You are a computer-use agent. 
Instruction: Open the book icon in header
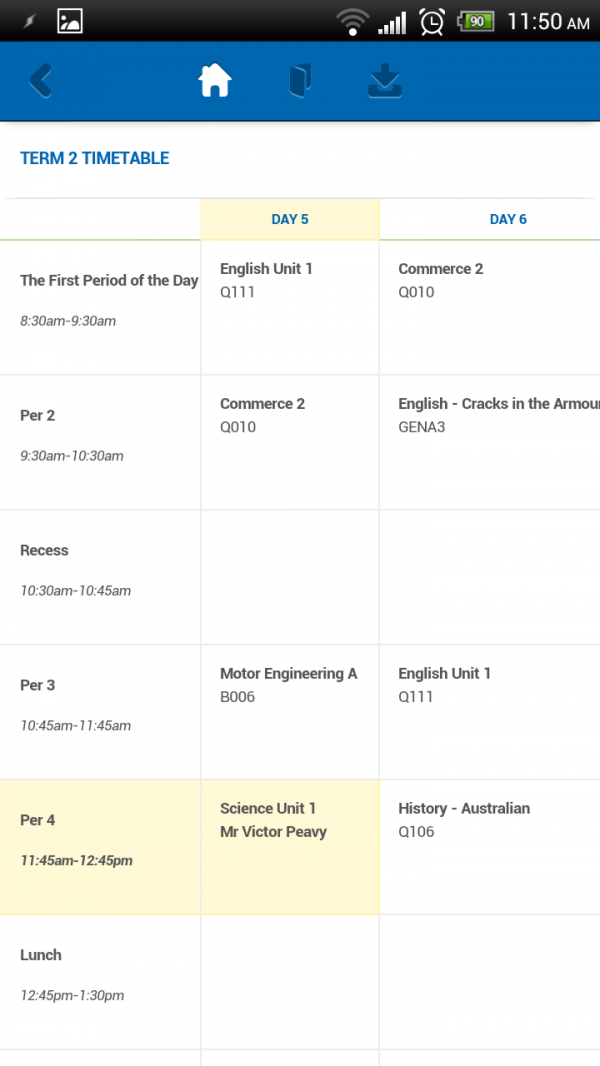[300, 81]
